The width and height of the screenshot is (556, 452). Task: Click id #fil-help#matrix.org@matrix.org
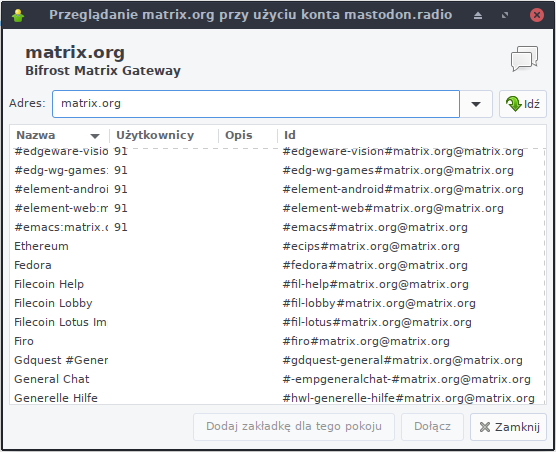pyautogui.click(x=376, y=284)
